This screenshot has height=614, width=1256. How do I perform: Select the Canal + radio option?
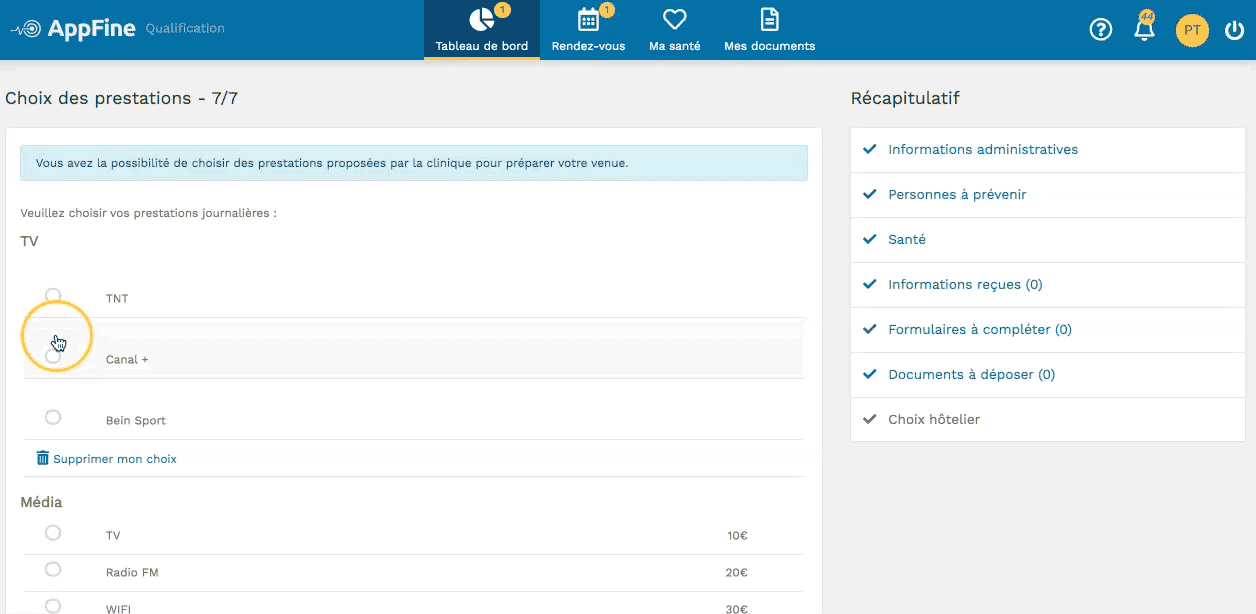tap(53, 356)
